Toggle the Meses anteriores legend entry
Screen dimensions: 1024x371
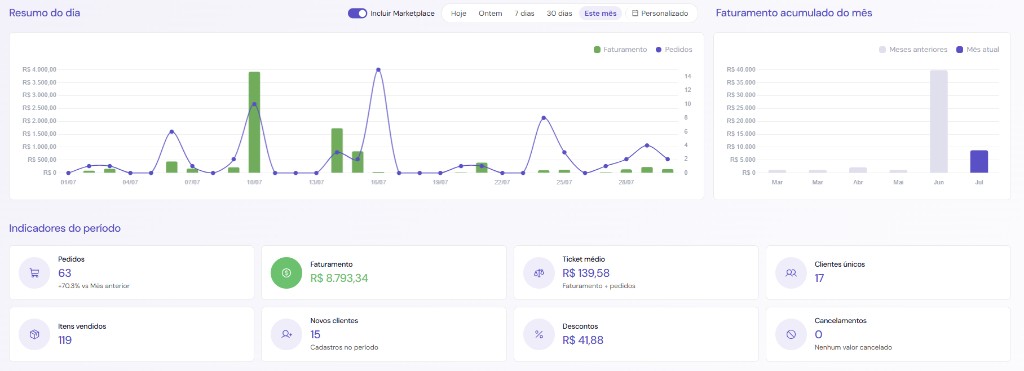(913, 50)
